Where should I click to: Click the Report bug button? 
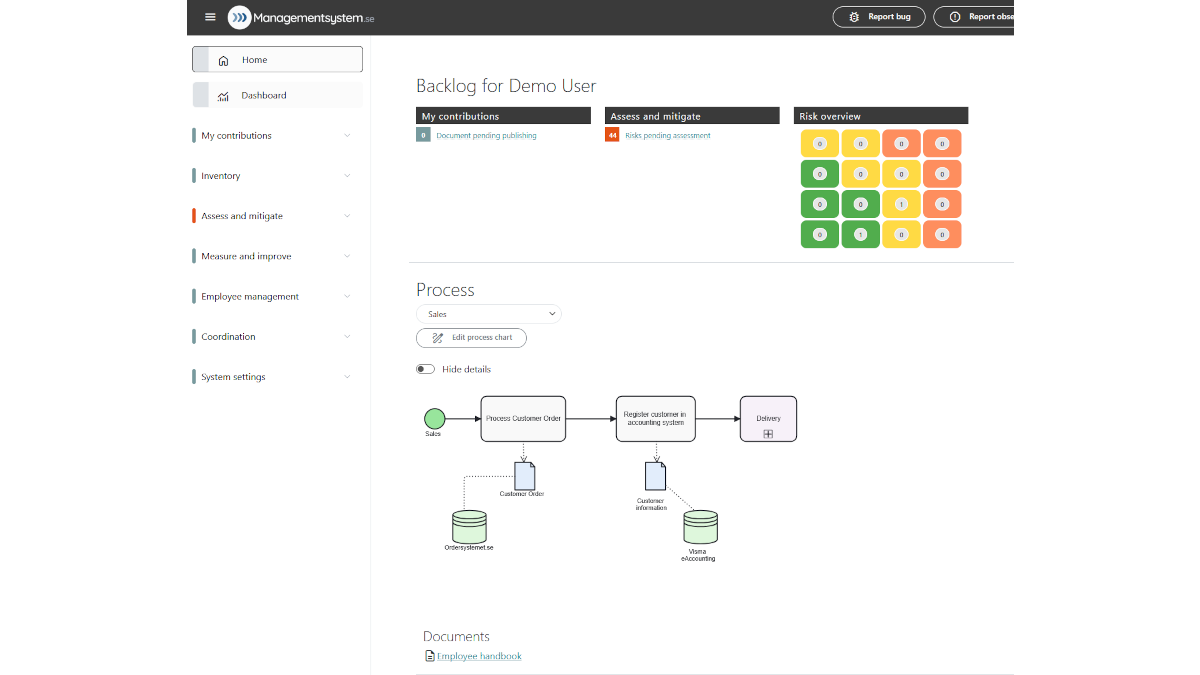click(879, 17)
